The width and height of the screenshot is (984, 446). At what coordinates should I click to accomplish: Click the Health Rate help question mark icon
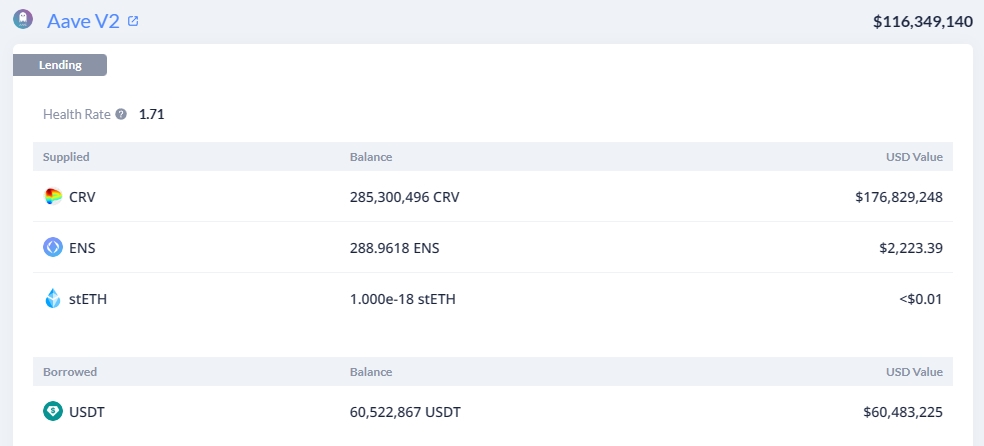(x=121, y=115)
